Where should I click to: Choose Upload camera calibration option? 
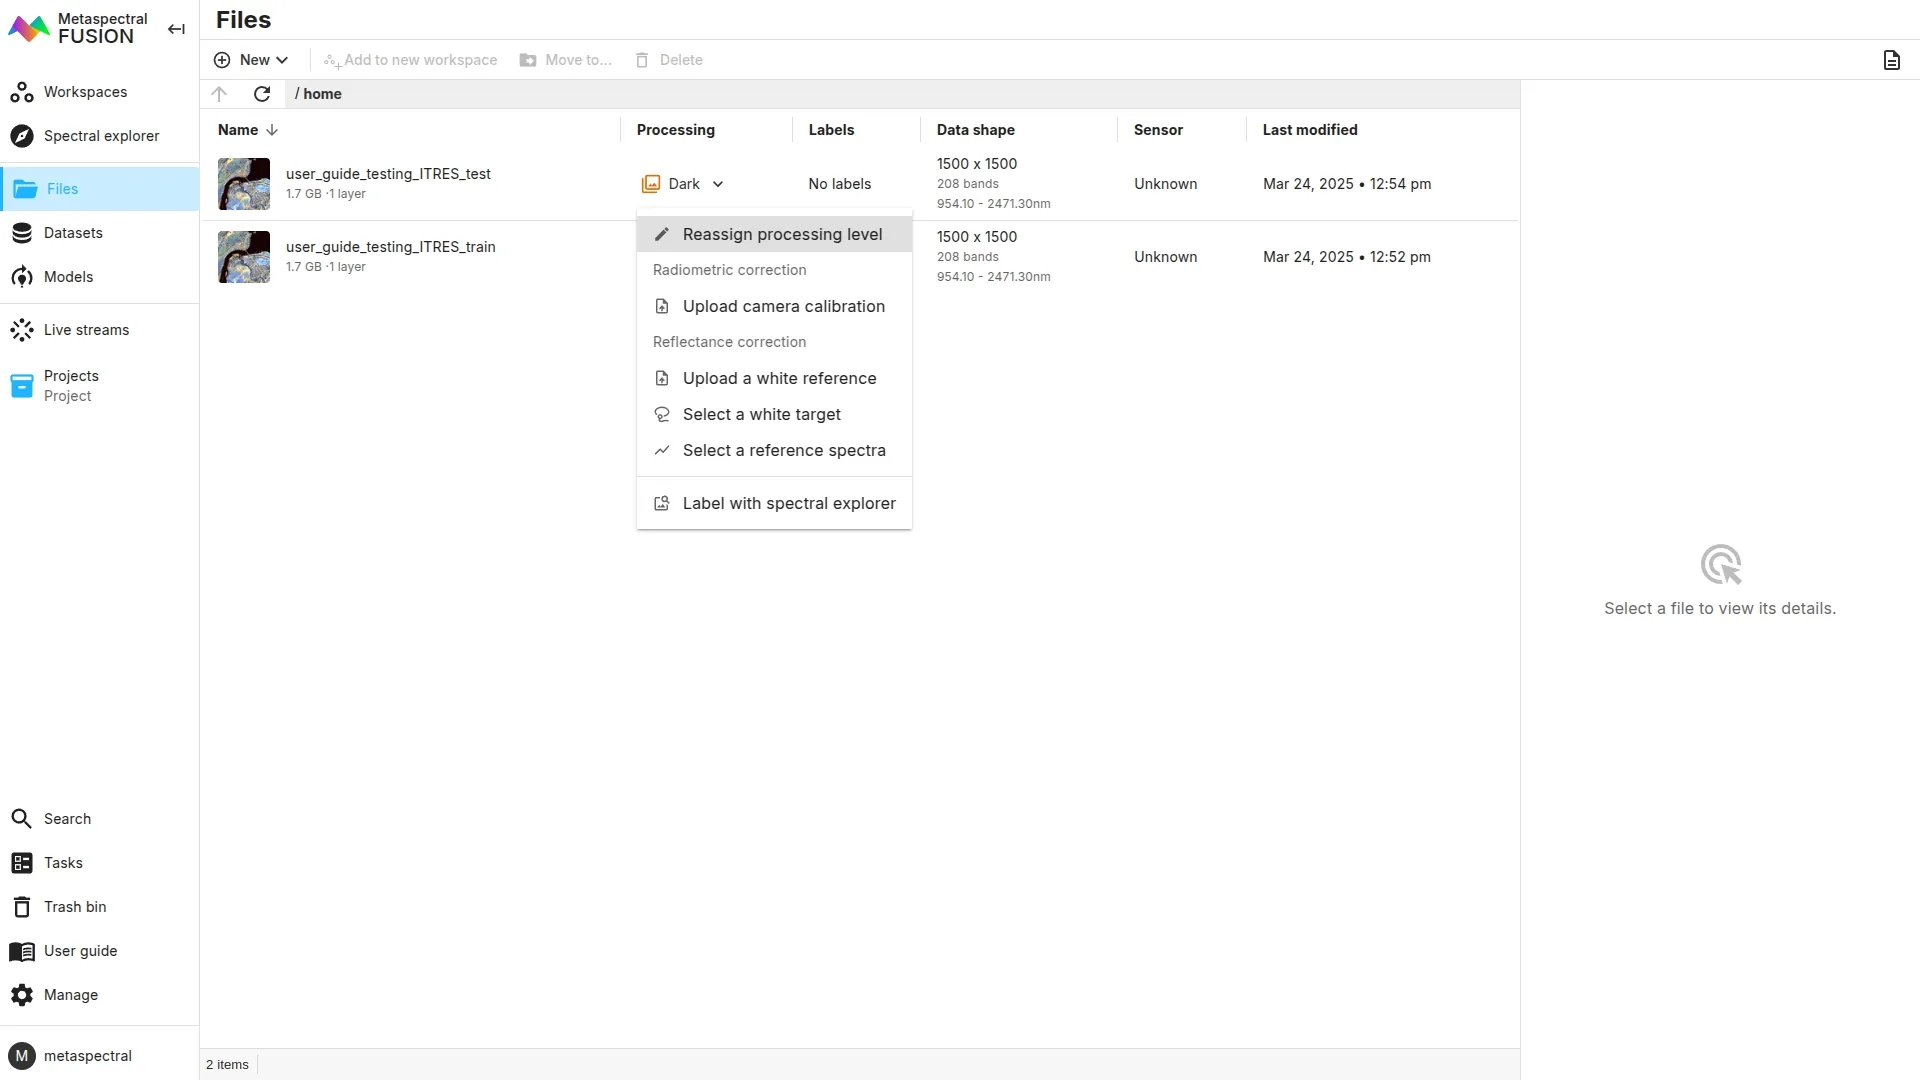(x=783, y=306)
